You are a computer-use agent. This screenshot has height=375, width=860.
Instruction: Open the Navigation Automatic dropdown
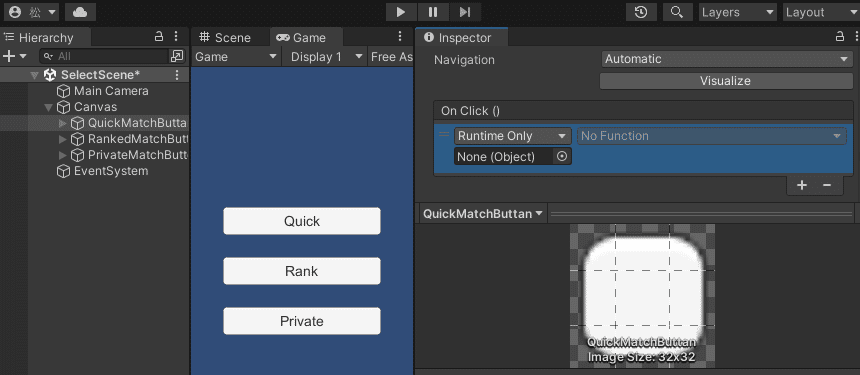(726, 59)
